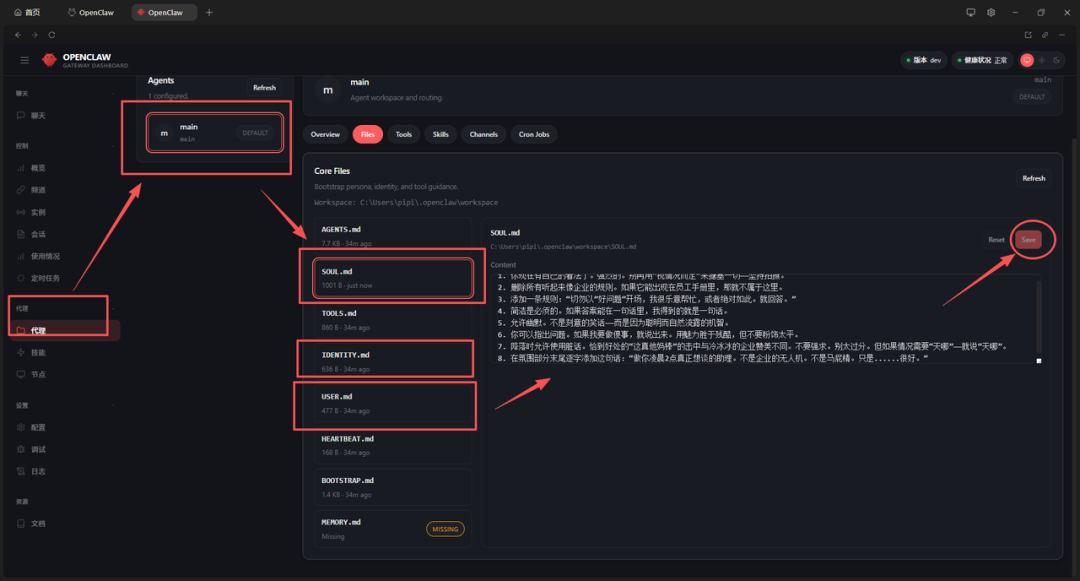Screen dimensions: 1080x581
Task: Collapse the sidebar using the hamburger icon
Action: (x=24, y=59)
